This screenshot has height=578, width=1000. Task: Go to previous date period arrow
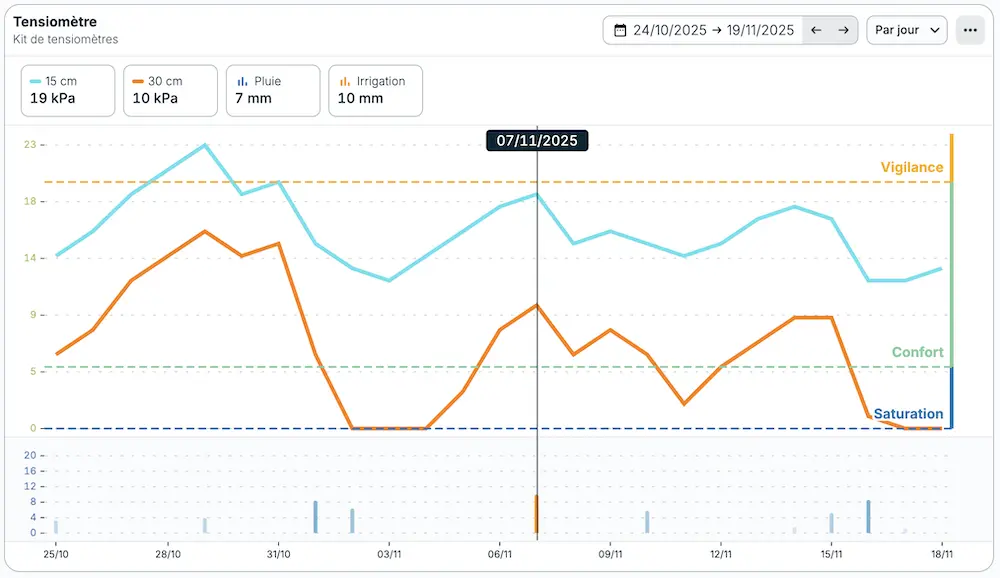tap(816, 30)
